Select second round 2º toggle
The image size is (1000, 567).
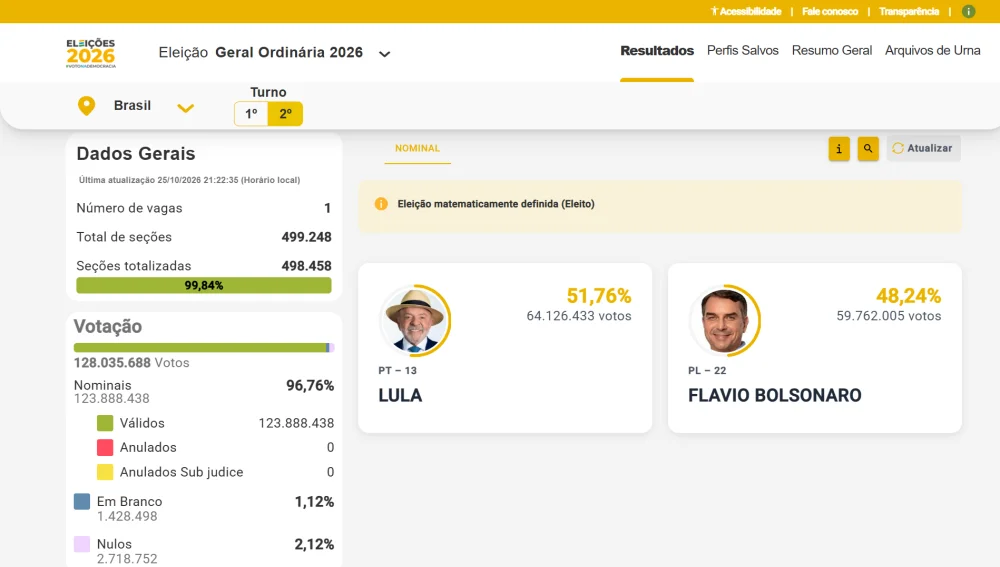pyautogui.click(x=285, y=114)
